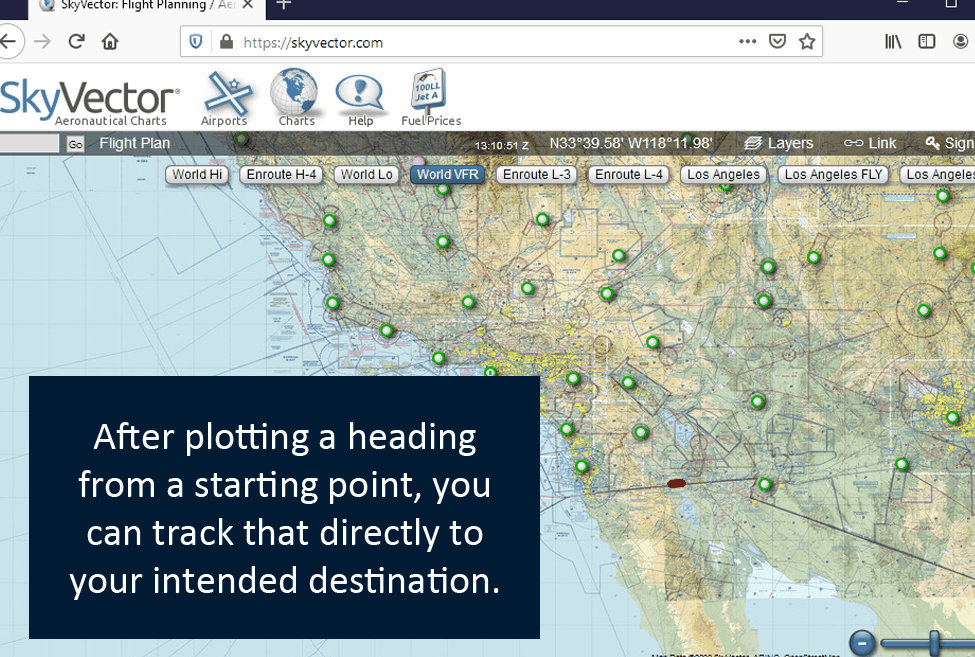Open a new browser tab with plus
Image resolution: width=975 pixels, height=657 pixels.
pos(284,5)
